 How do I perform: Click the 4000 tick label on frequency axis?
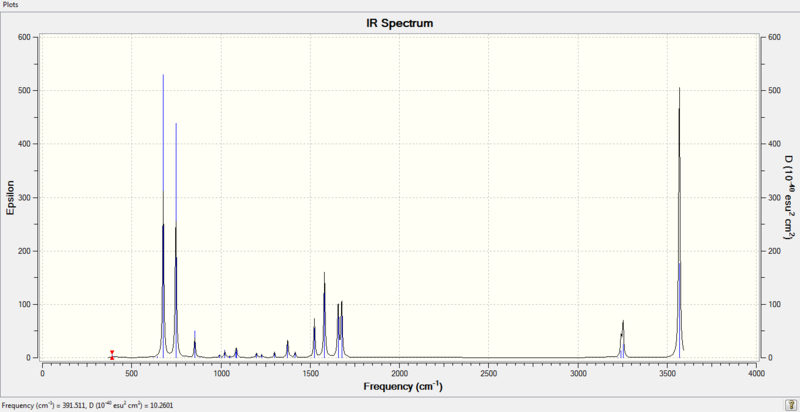click(x=757, y=373)
